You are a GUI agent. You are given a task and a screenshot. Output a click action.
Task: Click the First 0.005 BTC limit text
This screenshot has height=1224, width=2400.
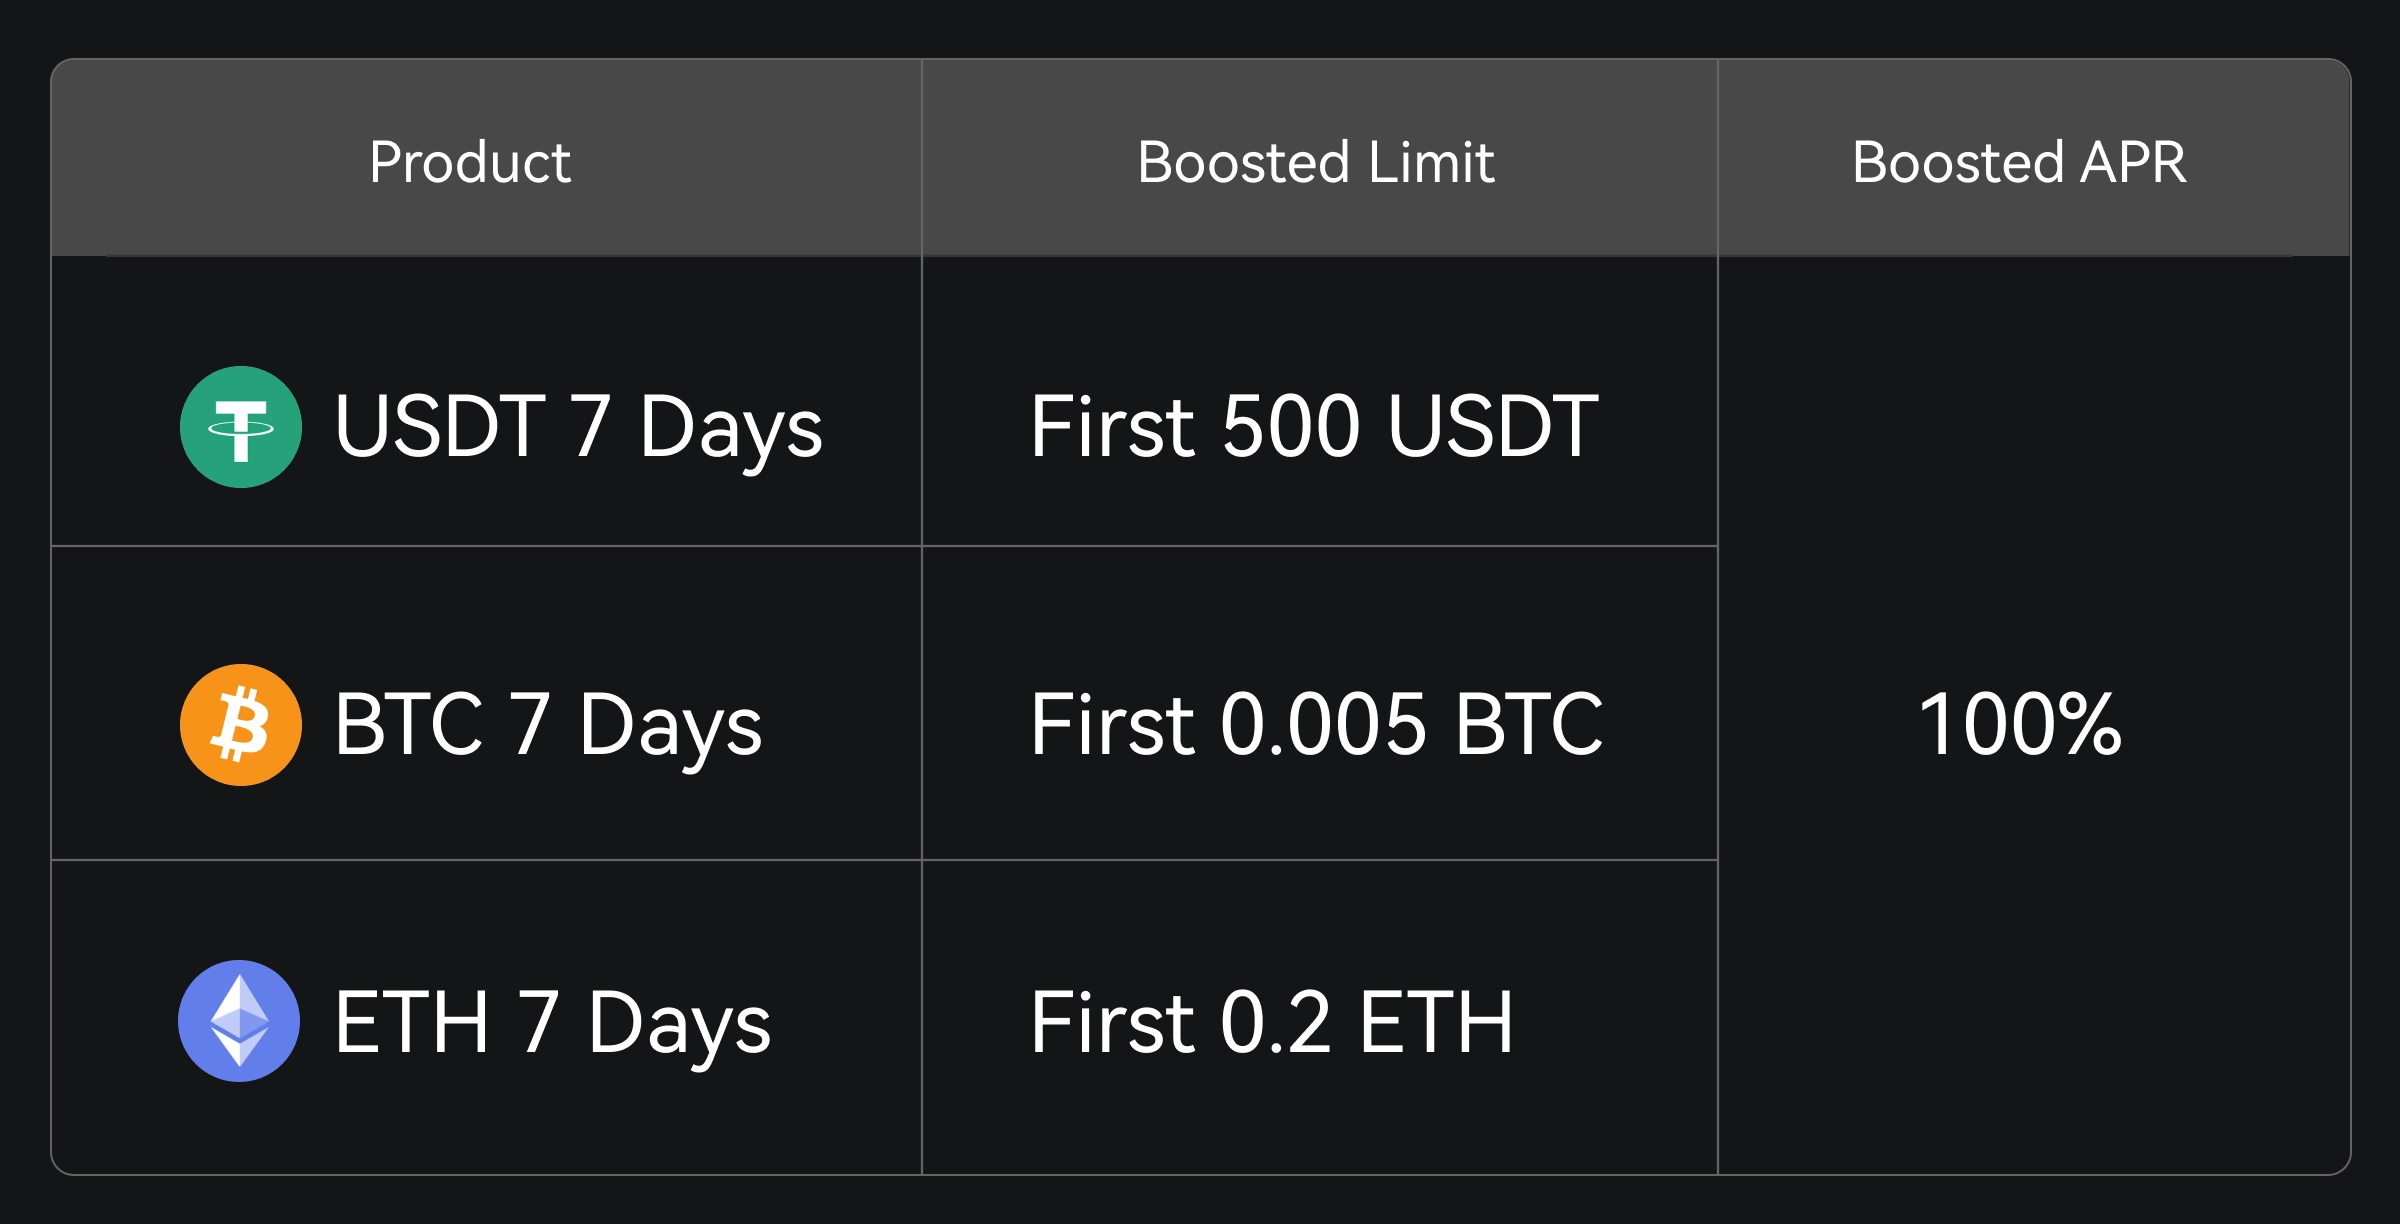(x=1316, y=725)
